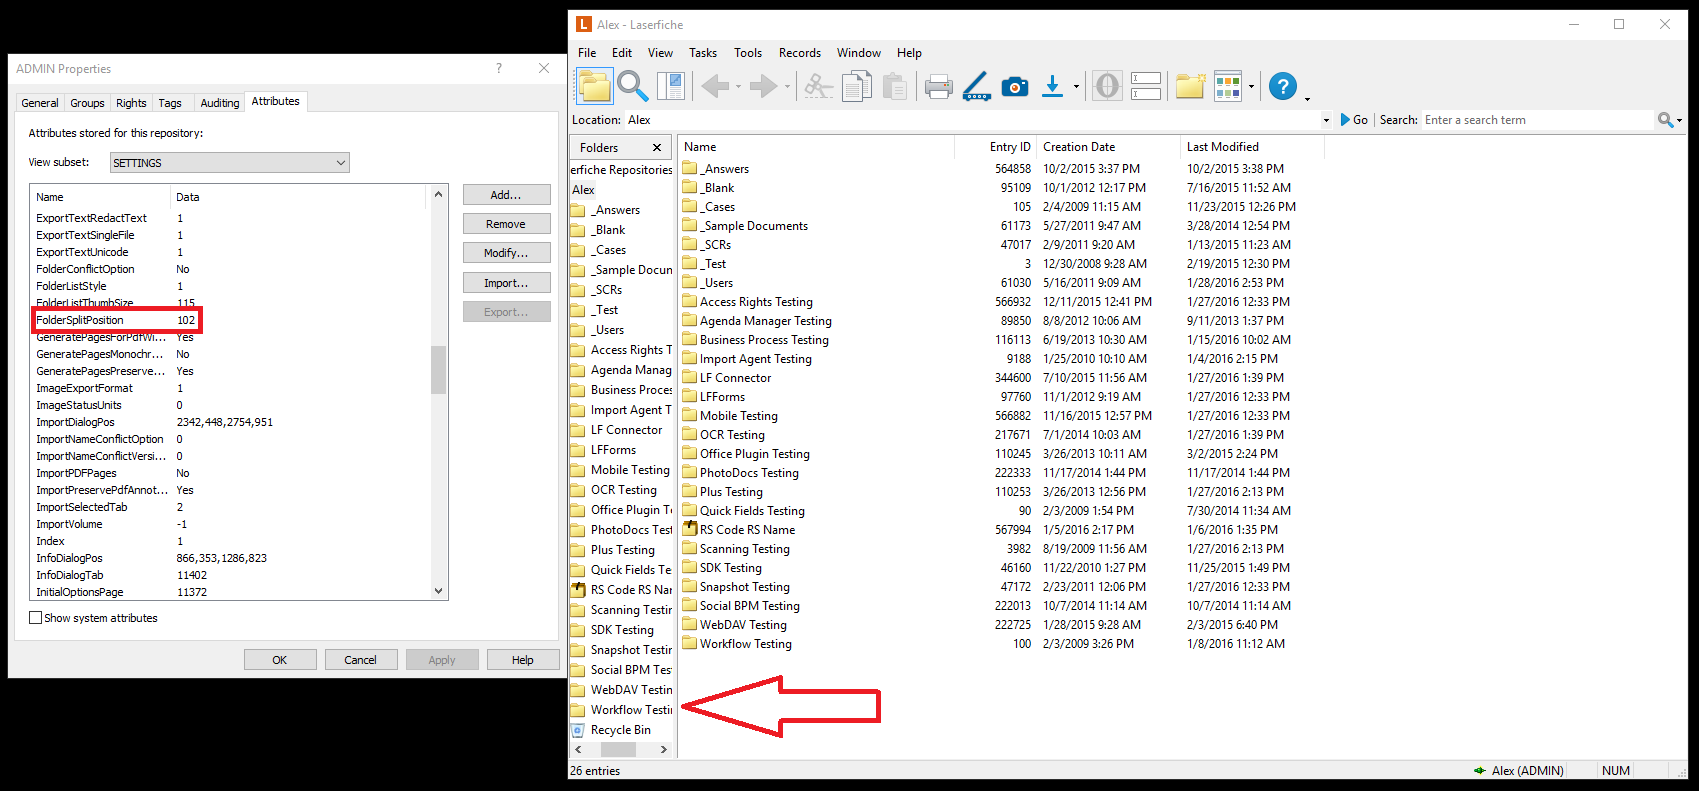Click Cancel in ADMIN Properties
The image size is (1699, 791).
[x=361, y=660]
